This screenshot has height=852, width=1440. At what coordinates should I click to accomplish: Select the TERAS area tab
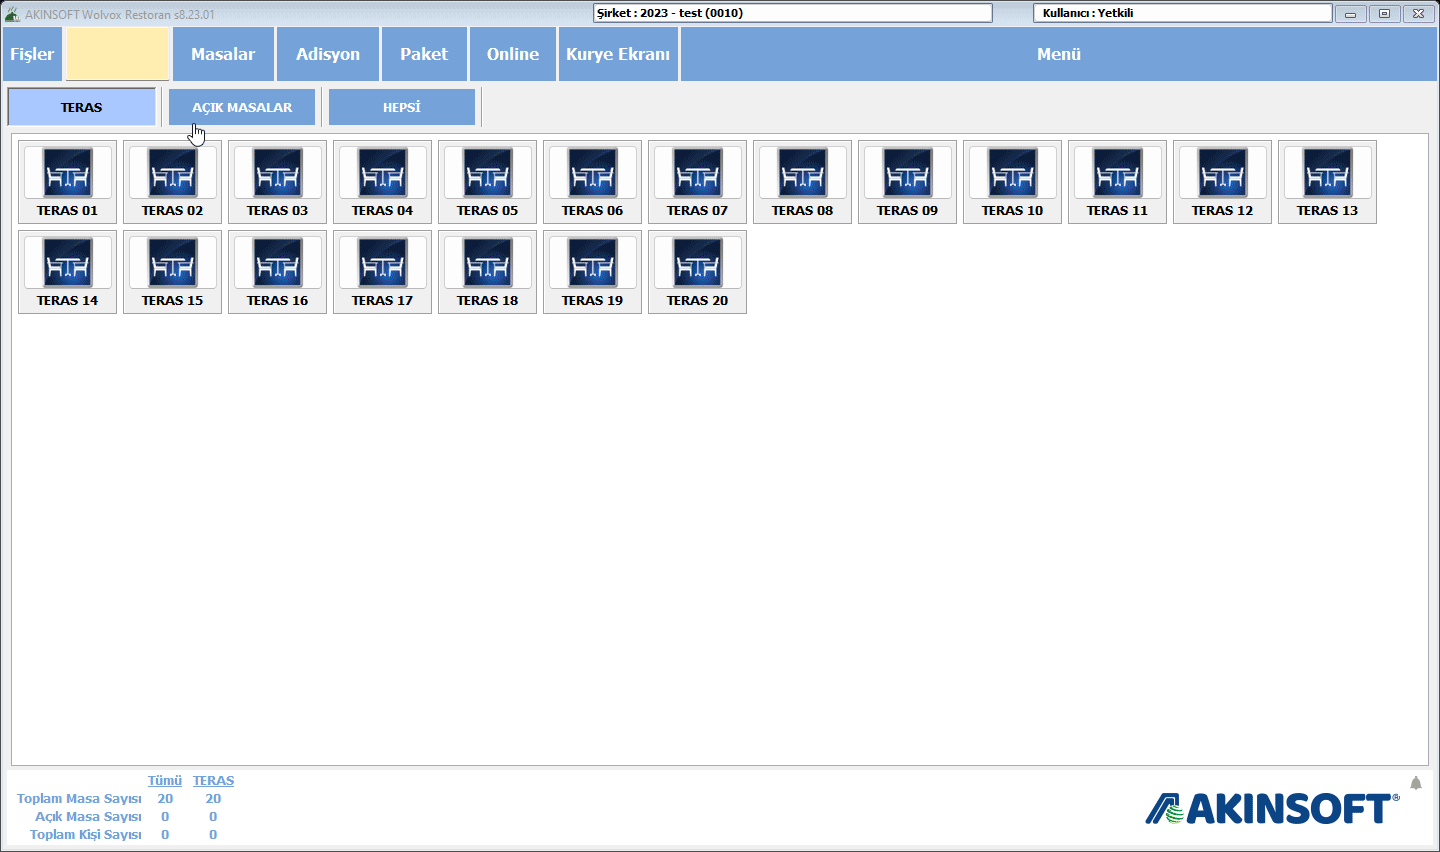[82, 107]
